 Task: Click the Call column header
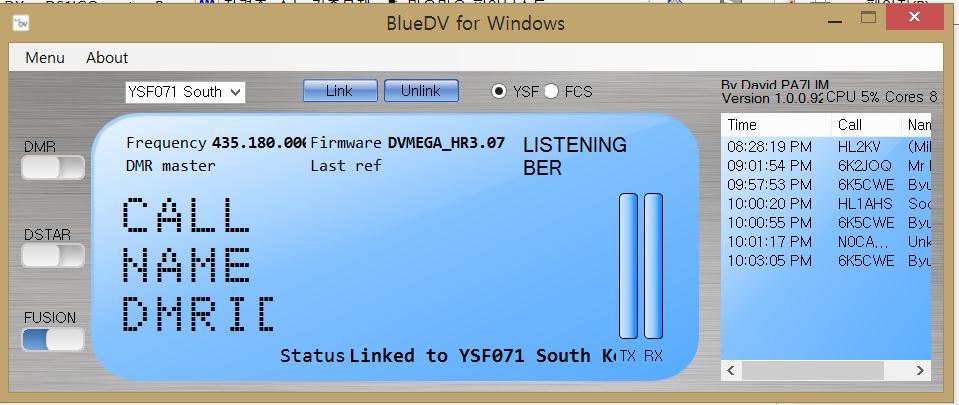click(x=866, y=125)
